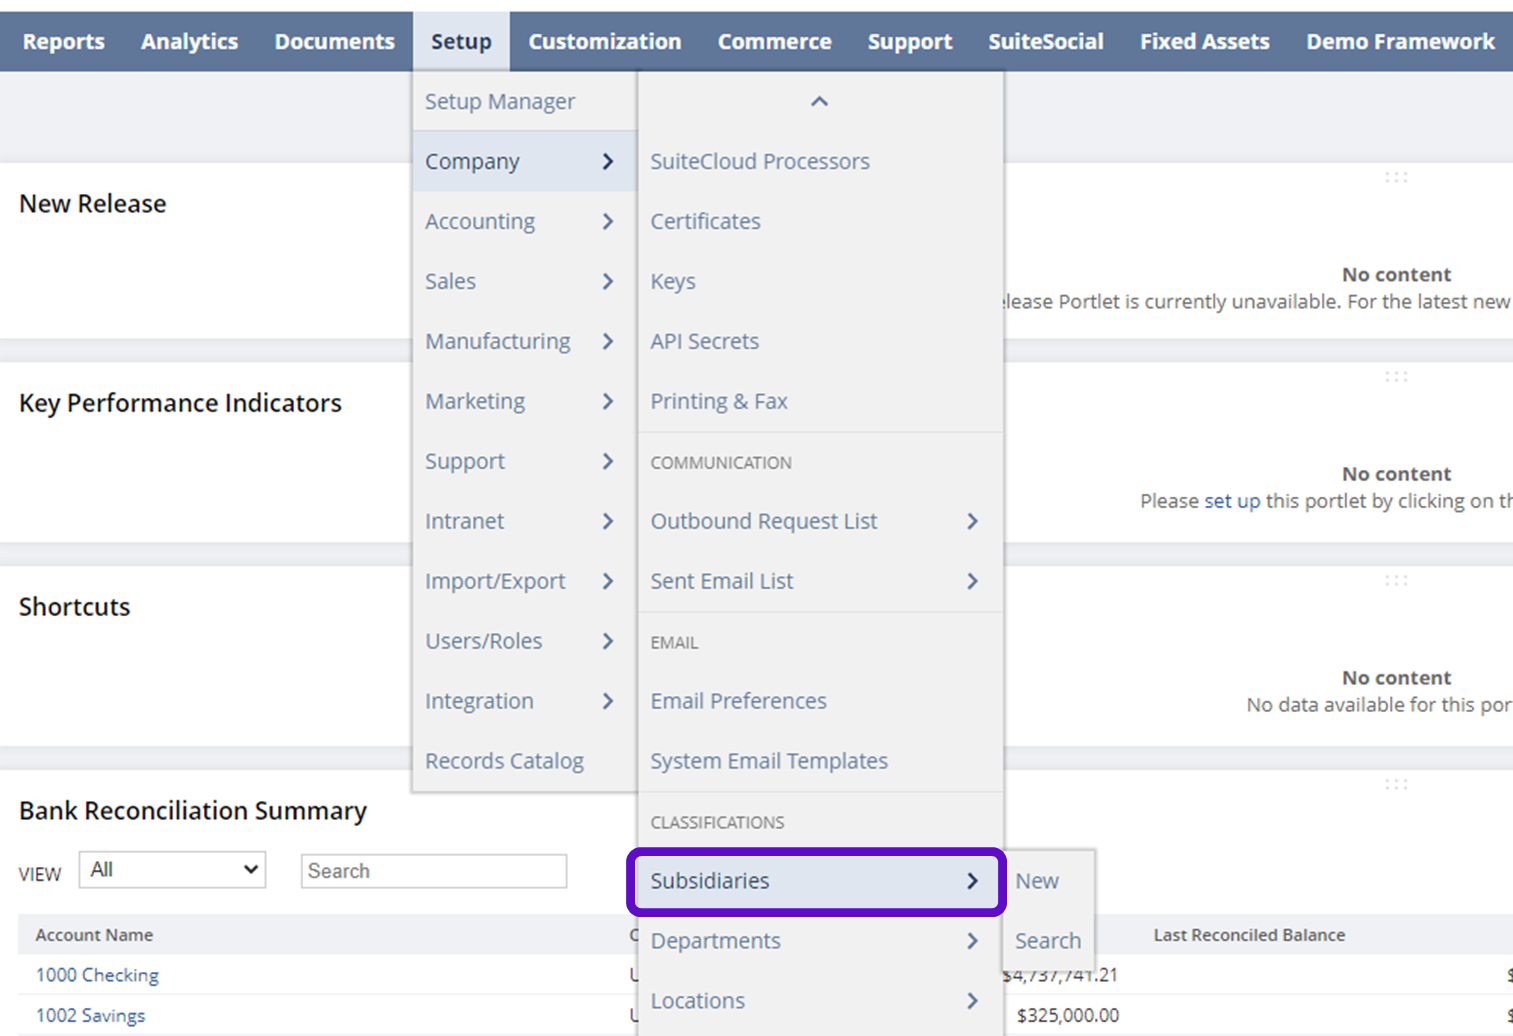Select New under Subsidiaries
The width and height of the screenshot is (1513, 1036).
pos(1037,881)
